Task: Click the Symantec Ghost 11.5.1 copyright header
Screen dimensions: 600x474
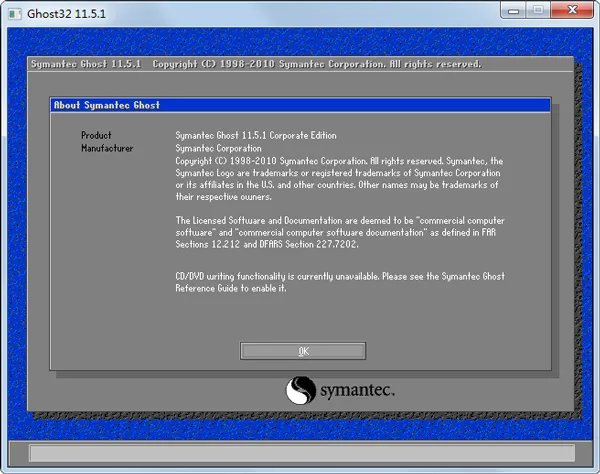Action: [255, 64]
